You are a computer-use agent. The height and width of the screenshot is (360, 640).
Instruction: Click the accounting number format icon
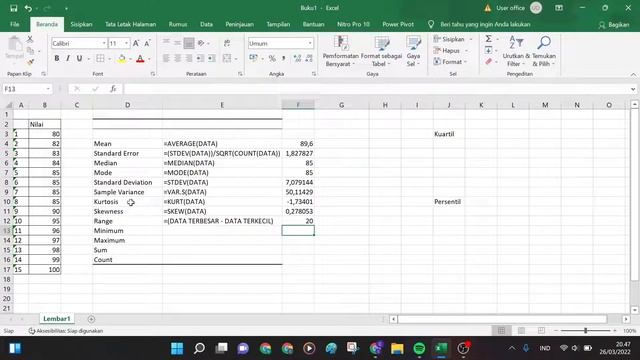point(253,59)
